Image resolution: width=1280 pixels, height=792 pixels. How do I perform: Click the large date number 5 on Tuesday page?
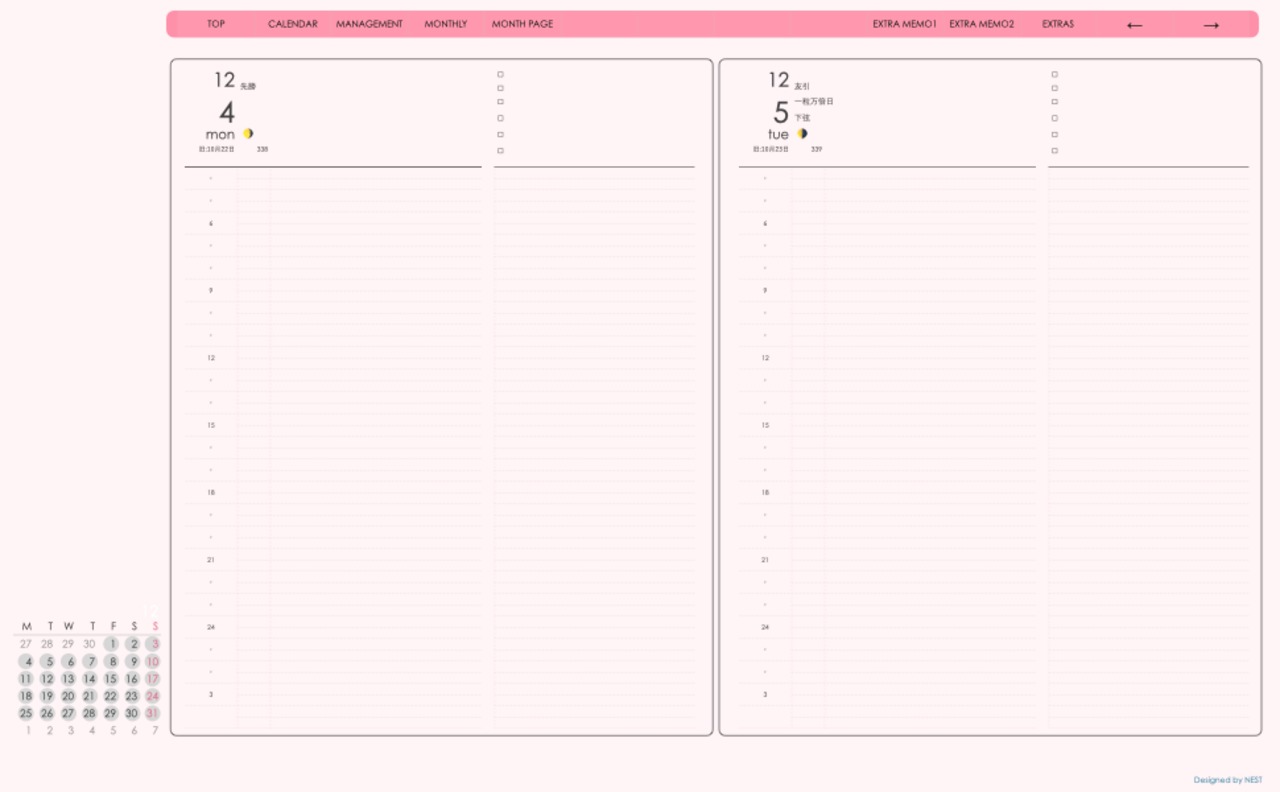tap(781, 112)
